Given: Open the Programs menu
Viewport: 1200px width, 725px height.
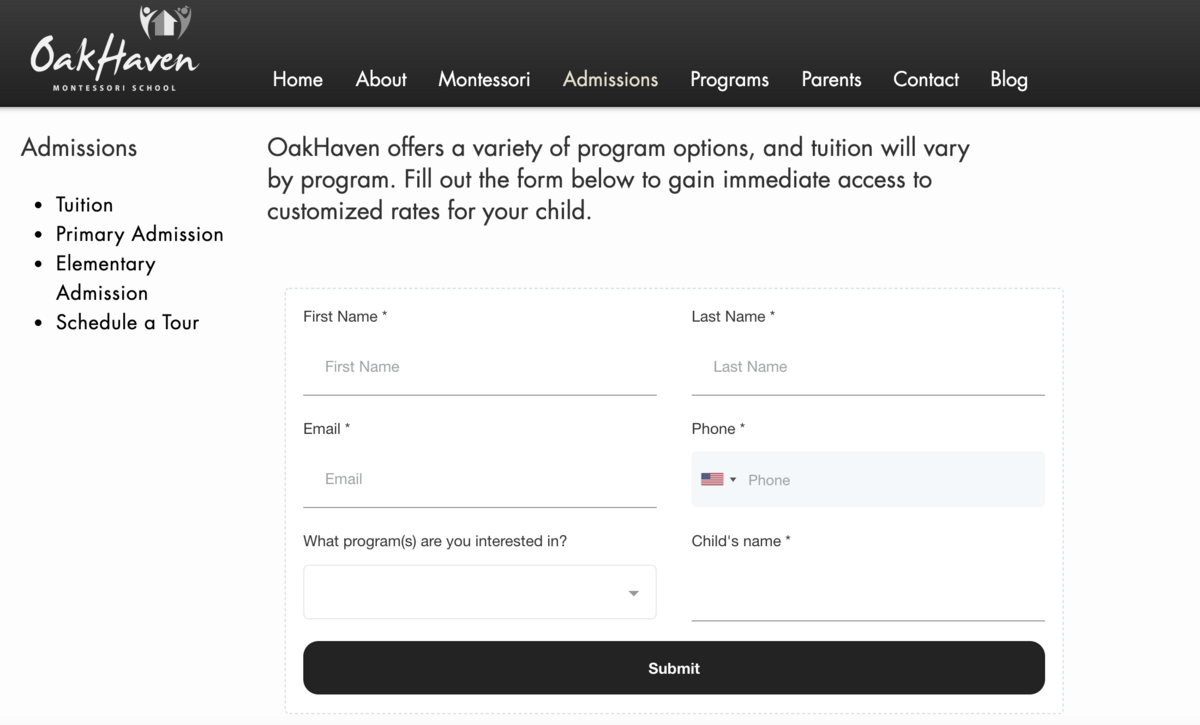Looking at the screenshot, I should coord(729,80).
